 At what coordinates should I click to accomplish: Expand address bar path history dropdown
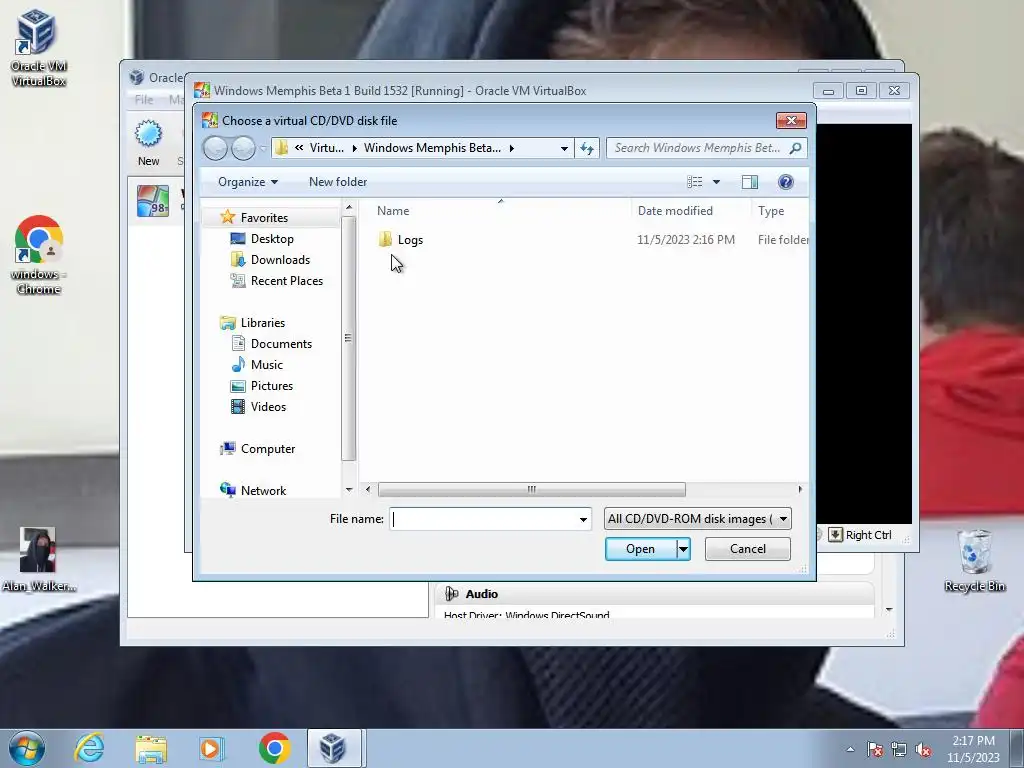pyautogui.click(x=564, y=148)
